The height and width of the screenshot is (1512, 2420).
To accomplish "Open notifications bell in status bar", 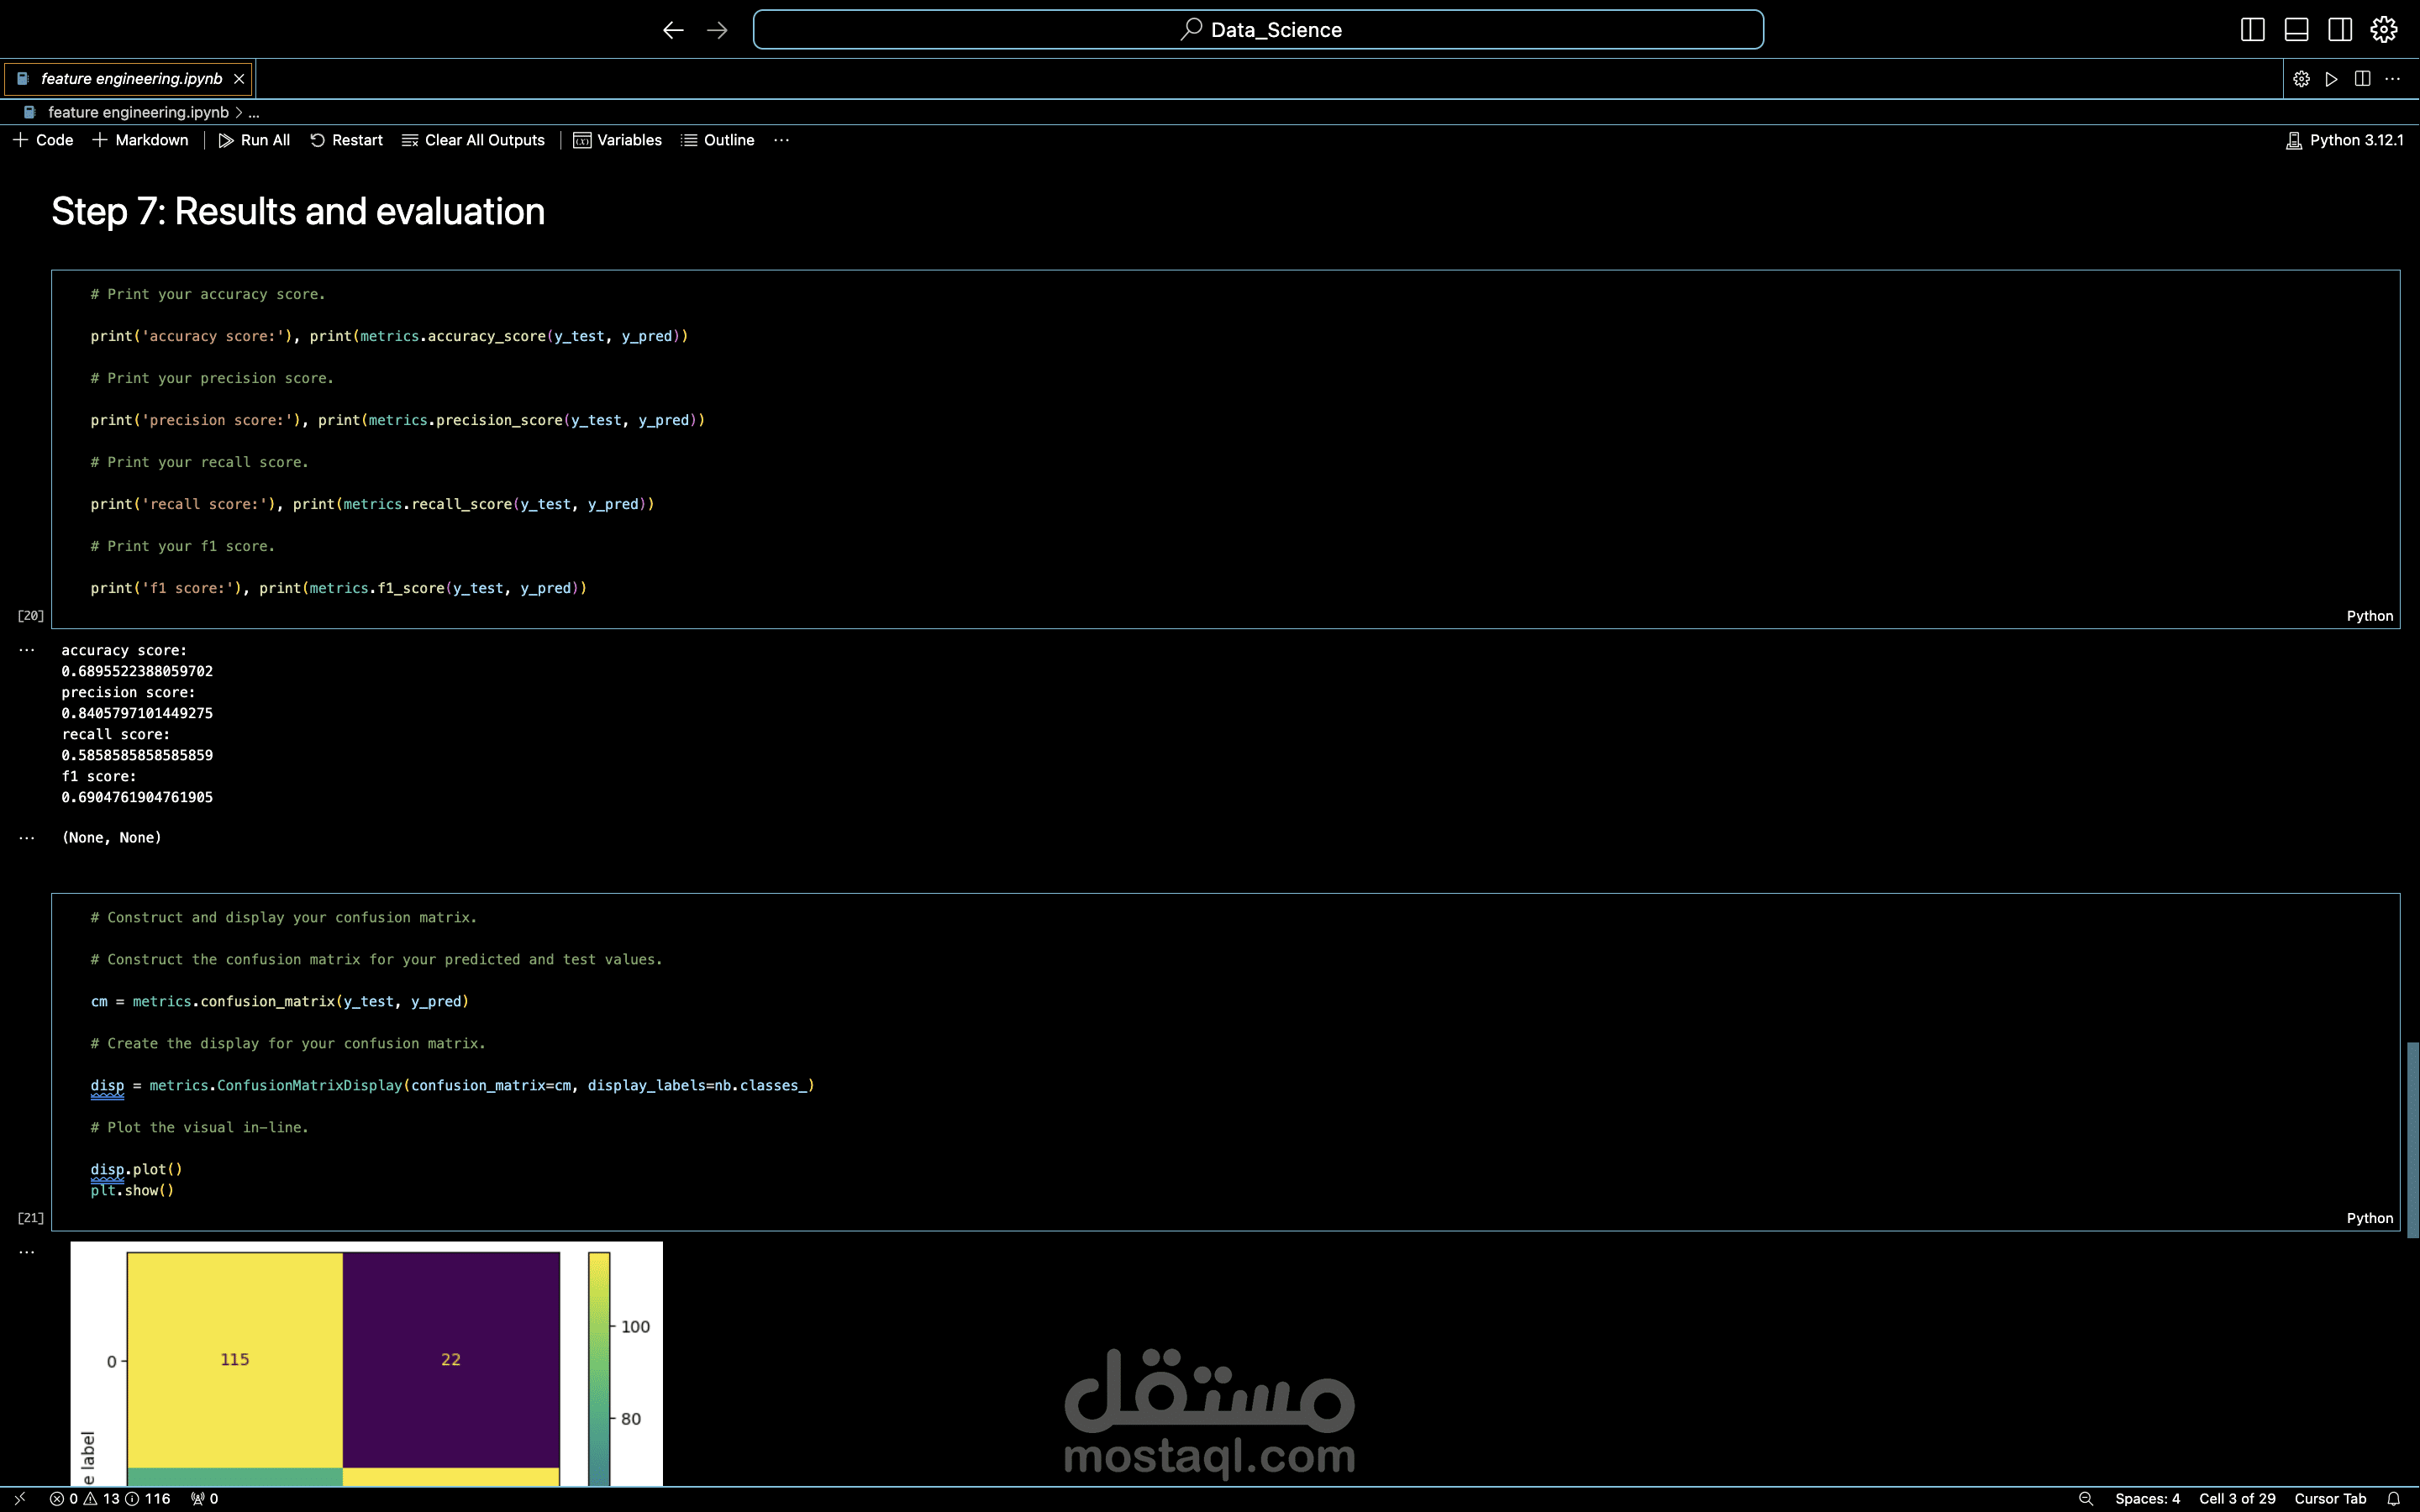I will [x=2393, y=1498].
